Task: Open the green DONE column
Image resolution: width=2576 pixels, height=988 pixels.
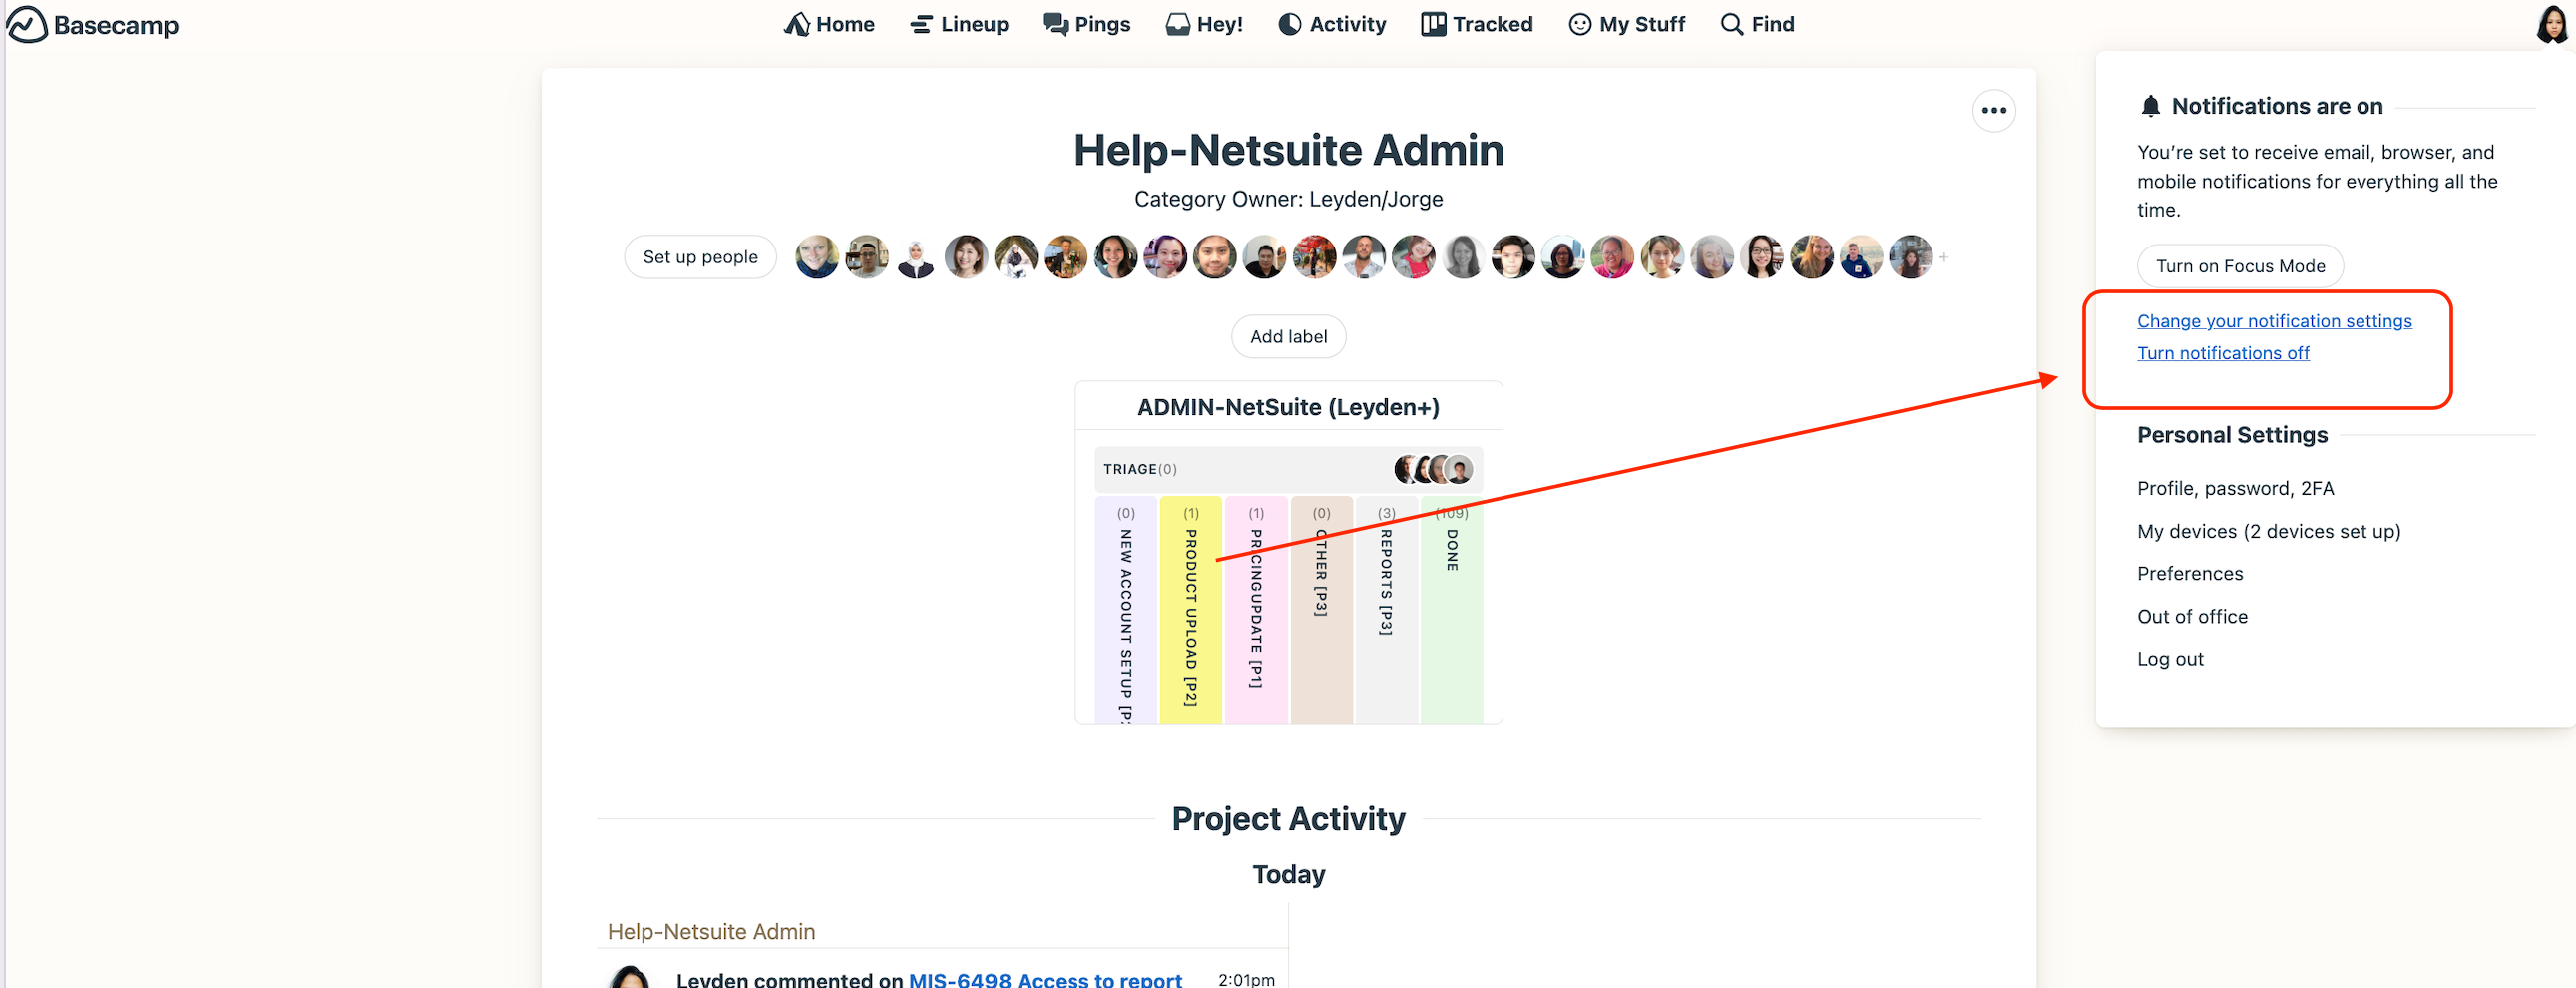Action: click(x=1452, y=610)
